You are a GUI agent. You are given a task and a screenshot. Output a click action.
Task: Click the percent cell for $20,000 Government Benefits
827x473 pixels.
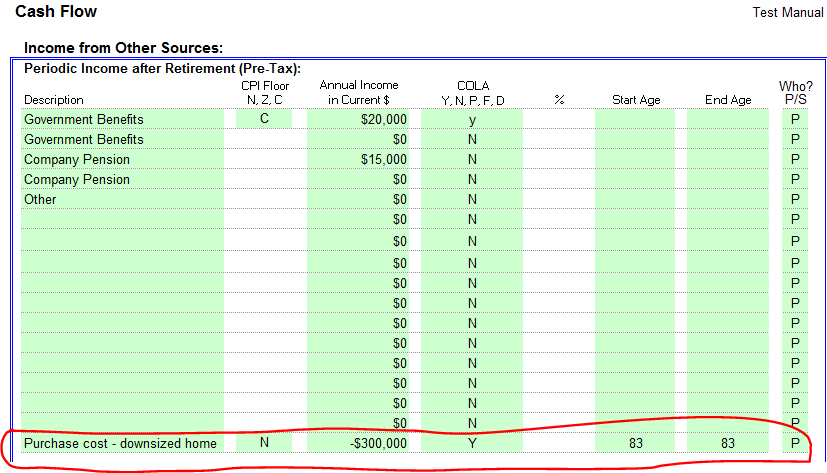(559, 120)
